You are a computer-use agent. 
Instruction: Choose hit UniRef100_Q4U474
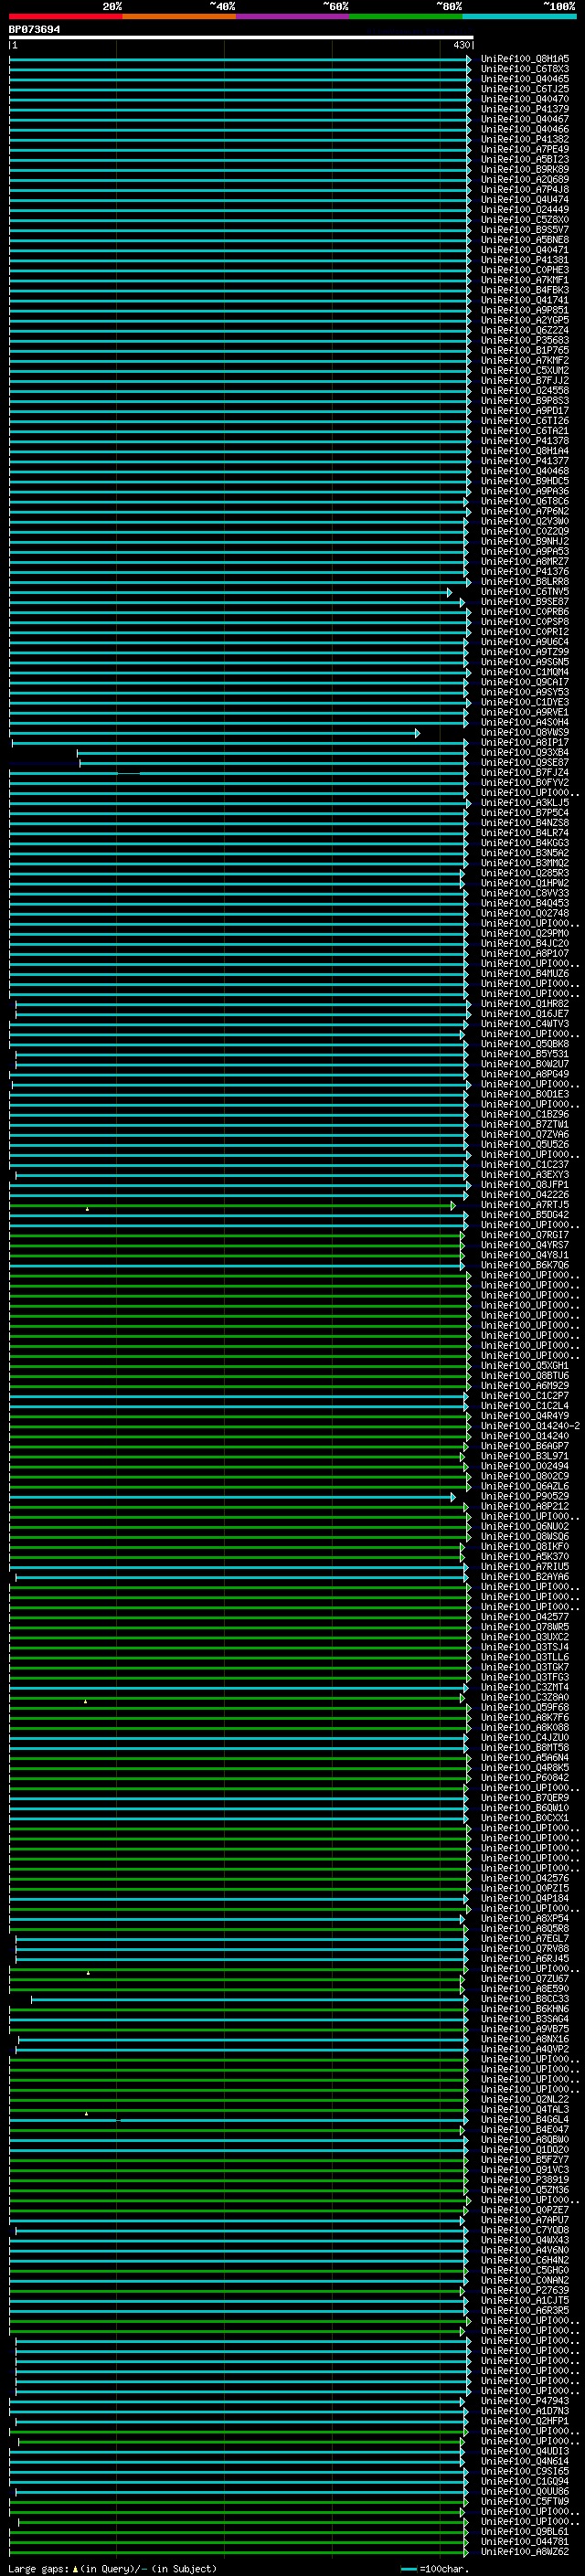coord(525,200)
